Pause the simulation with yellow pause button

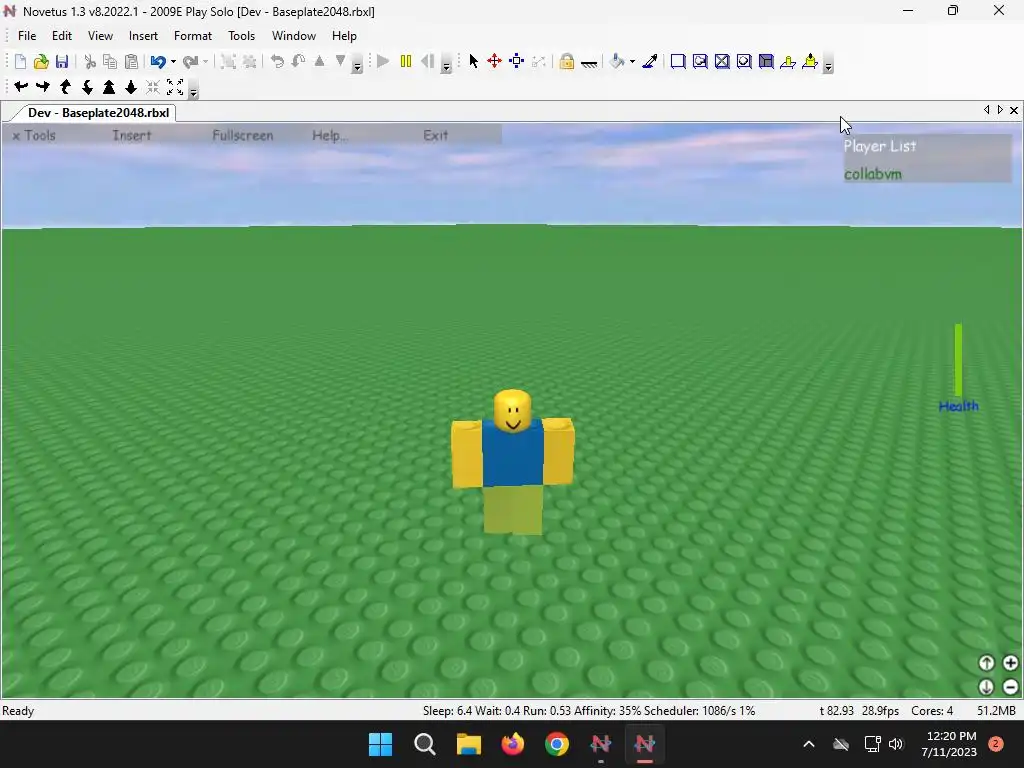click(x=406, y=61)
